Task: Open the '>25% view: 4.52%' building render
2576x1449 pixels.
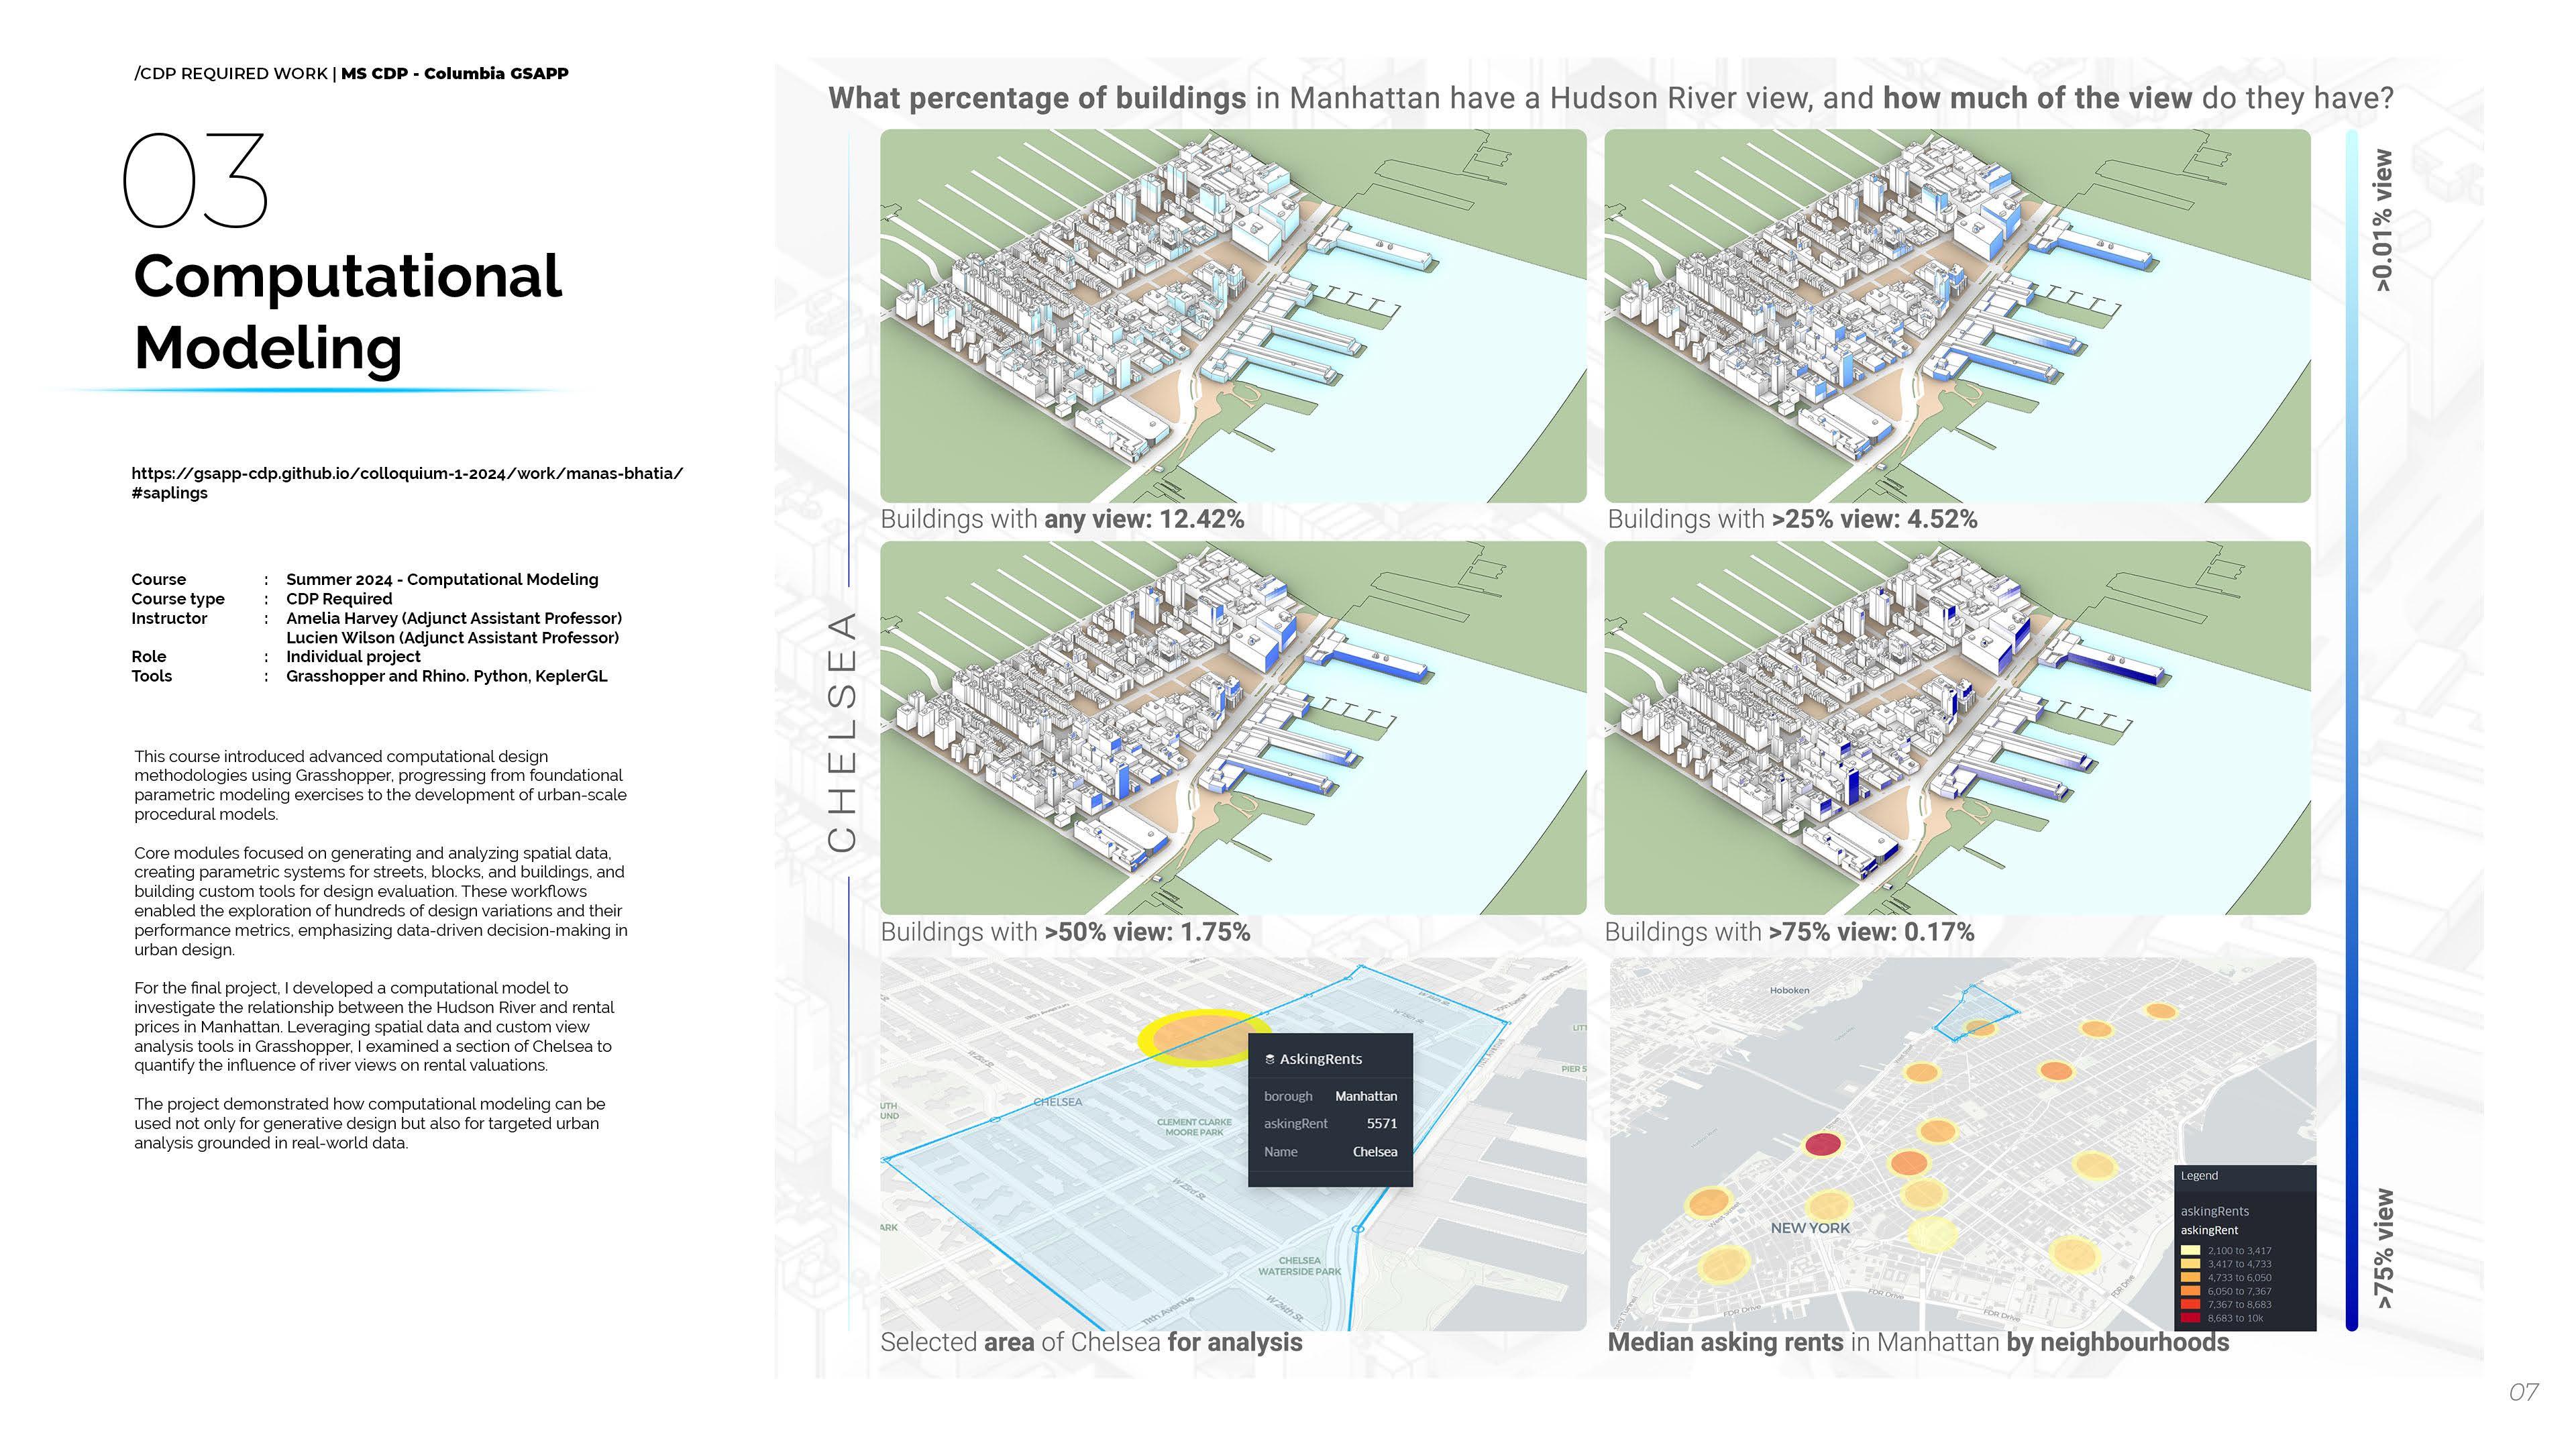Action: [x=1957, y=316]
